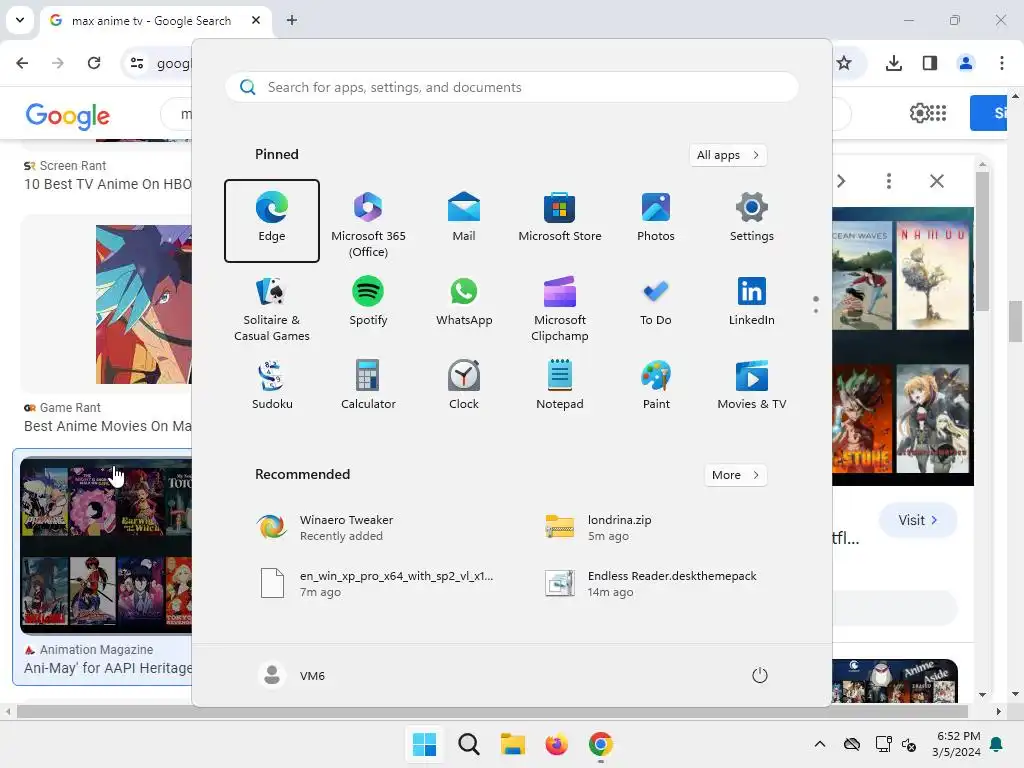Open notifications bell in system tray

(x=997, y=744)
